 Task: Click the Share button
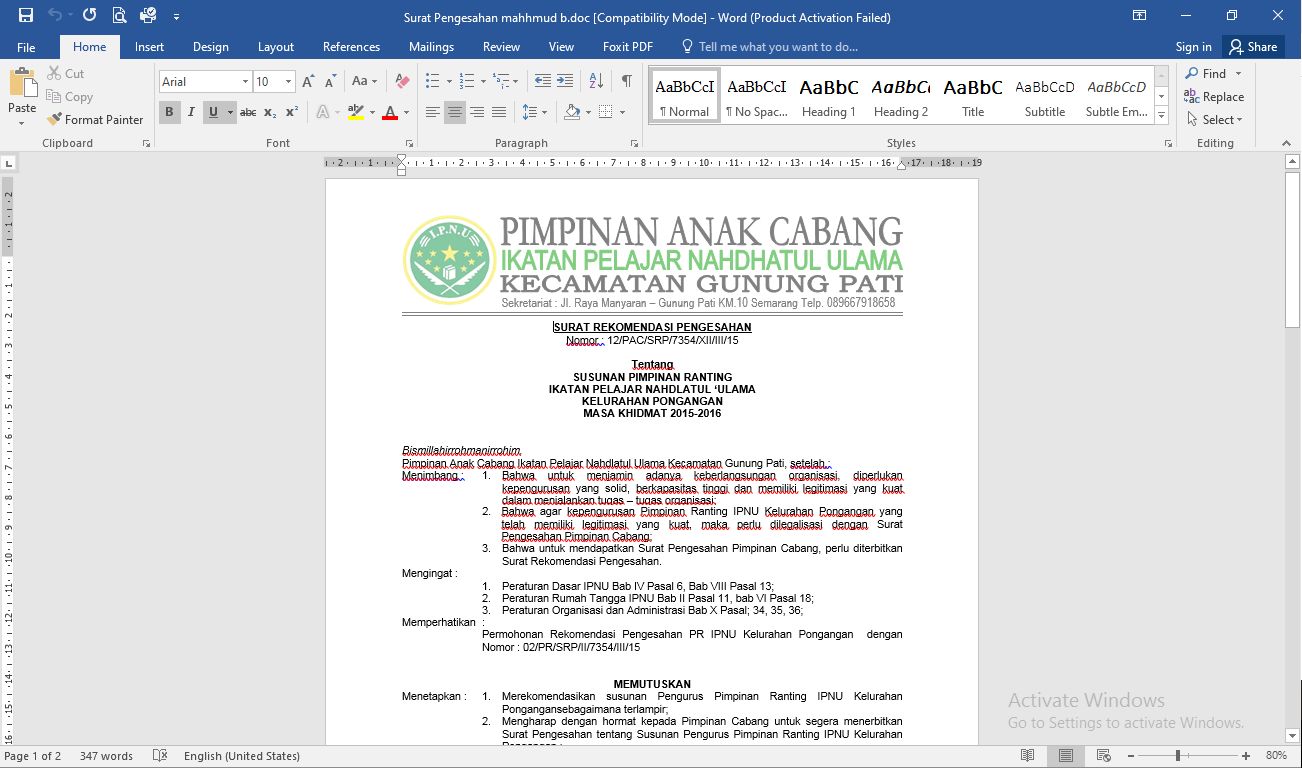pyautogui.click(x=1253, y=47)
